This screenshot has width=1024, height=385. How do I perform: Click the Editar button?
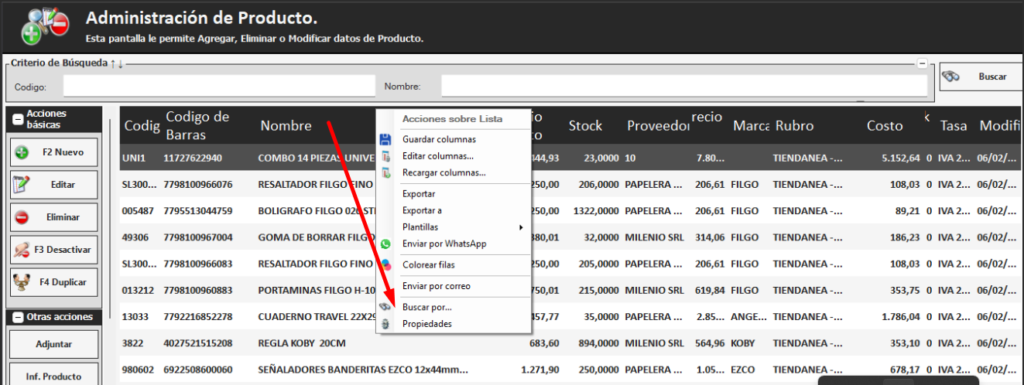click(x=54, y=185)
